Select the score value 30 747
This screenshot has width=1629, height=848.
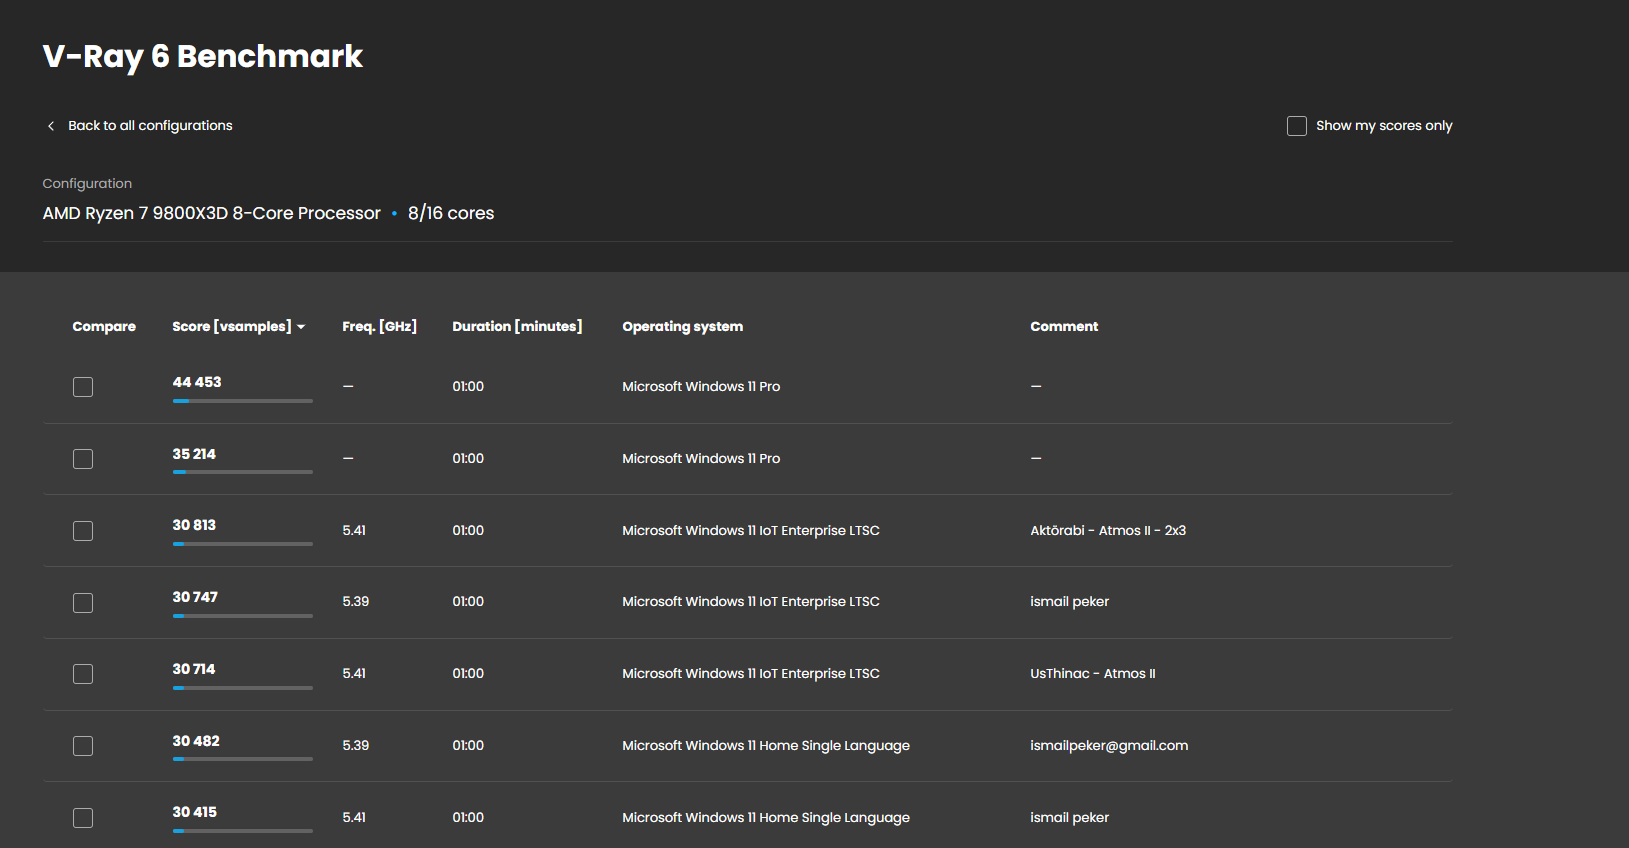point(195,597)
